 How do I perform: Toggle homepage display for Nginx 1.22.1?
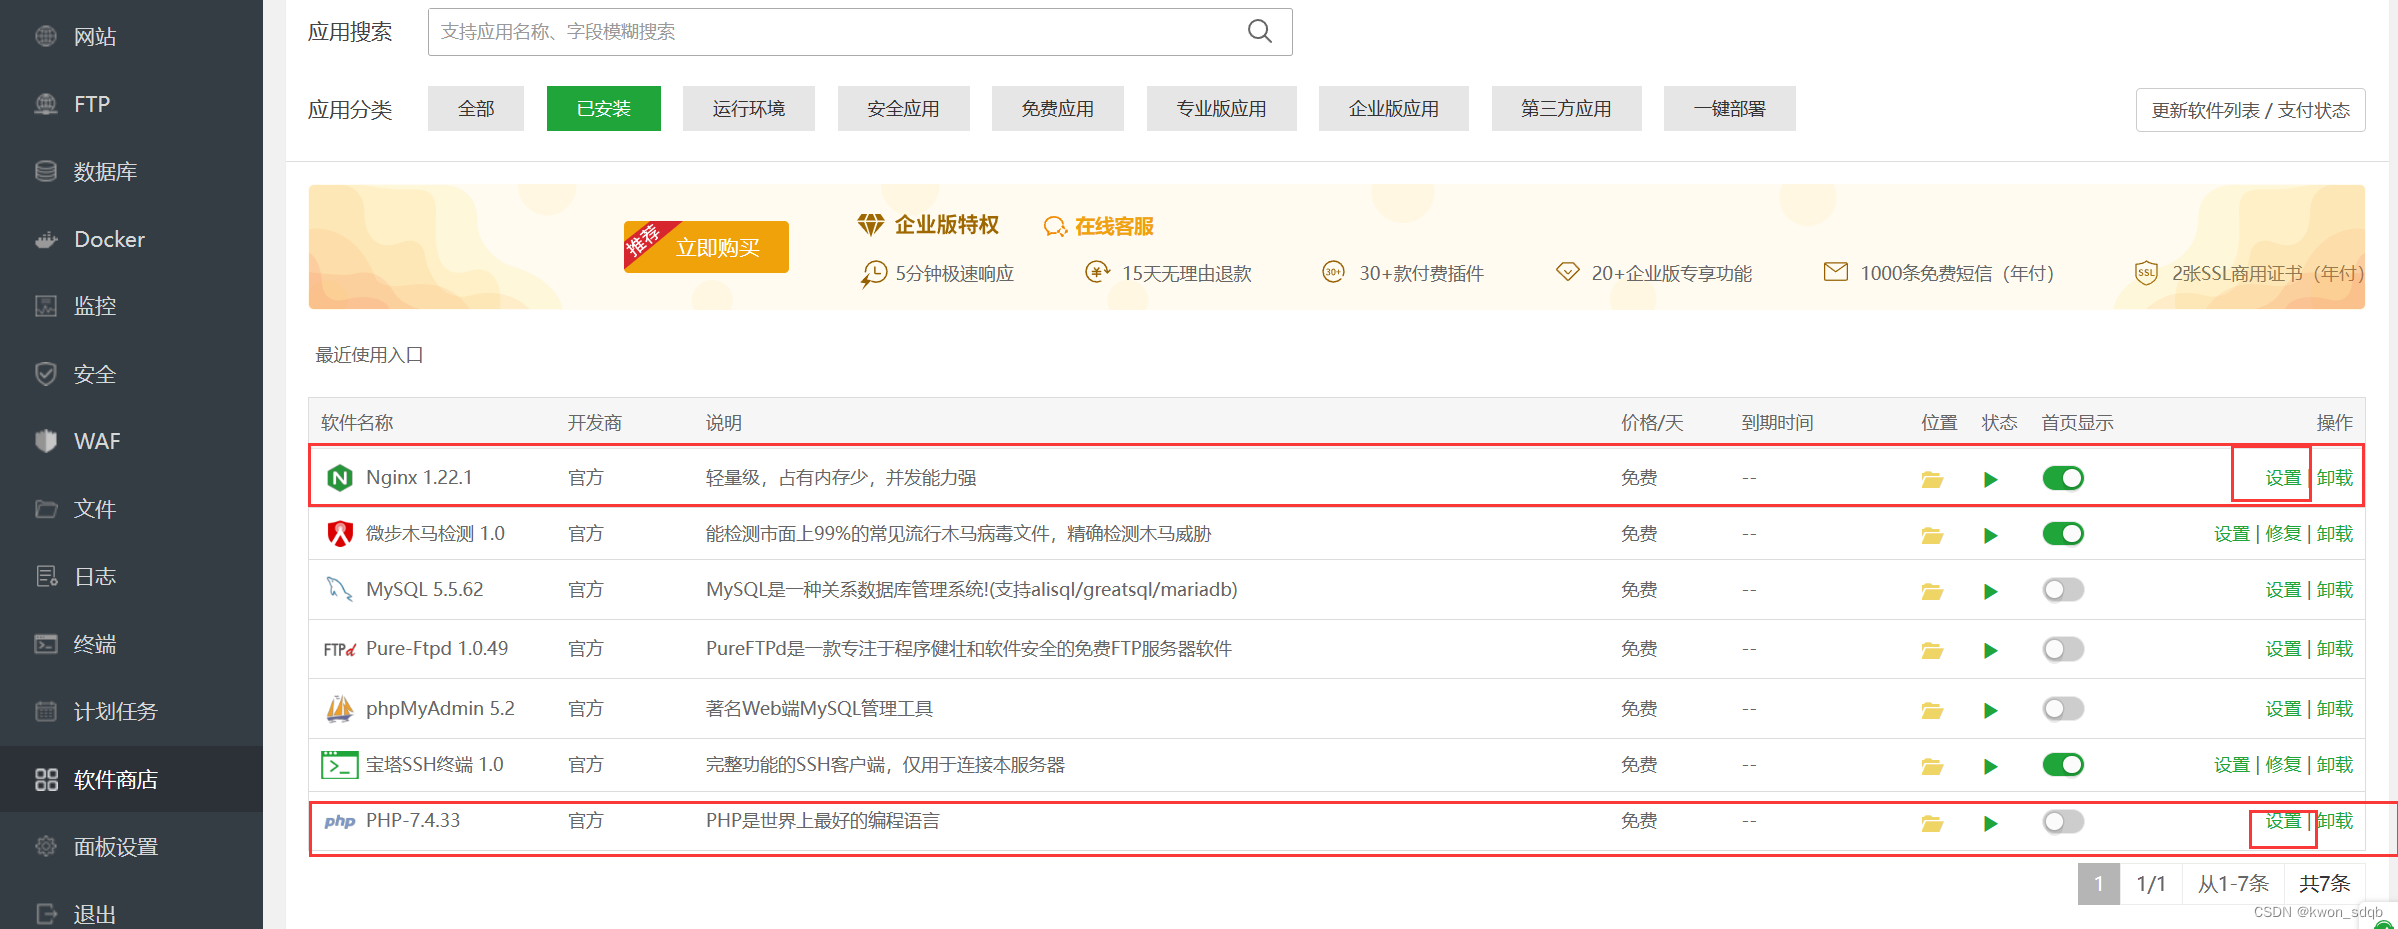[x=2063, y=478]
